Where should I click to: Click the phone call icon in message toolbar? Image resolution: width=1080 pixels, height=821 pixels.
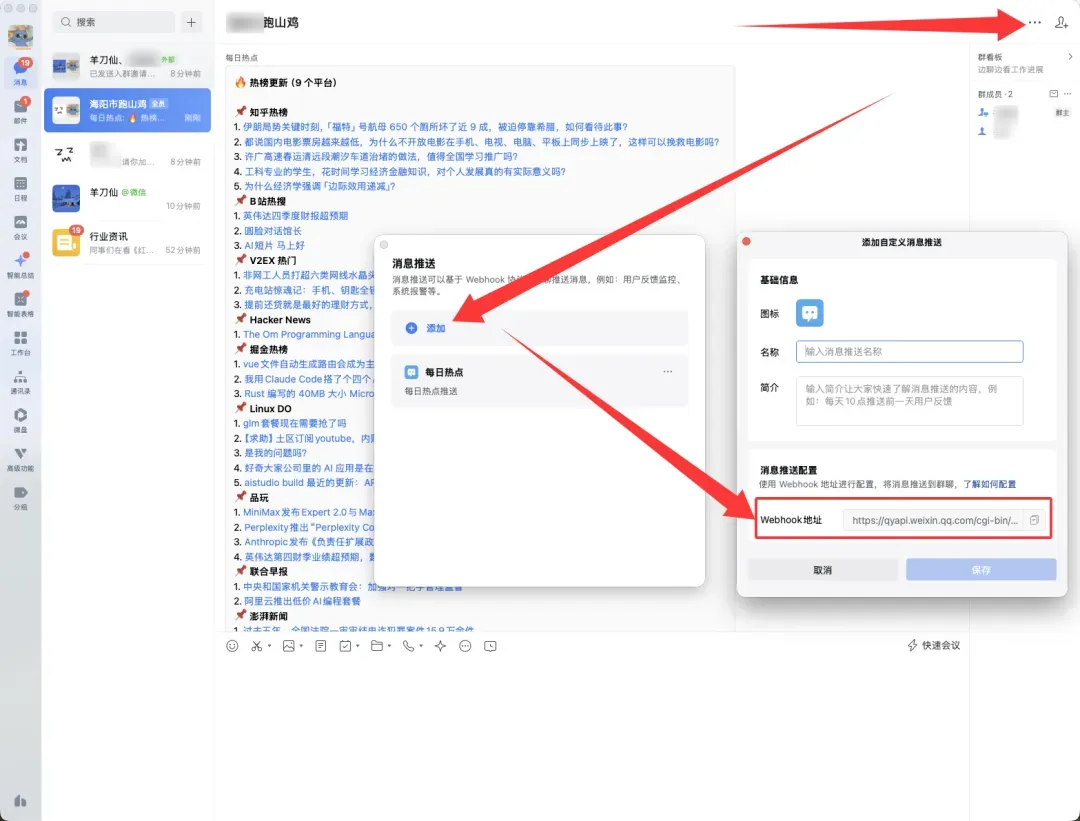point(408,646)
